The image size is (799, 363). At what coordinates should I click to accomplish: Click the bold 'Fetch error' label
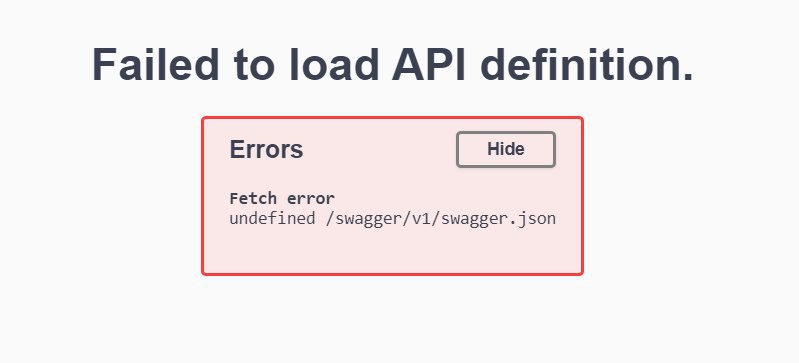[282, 198]
